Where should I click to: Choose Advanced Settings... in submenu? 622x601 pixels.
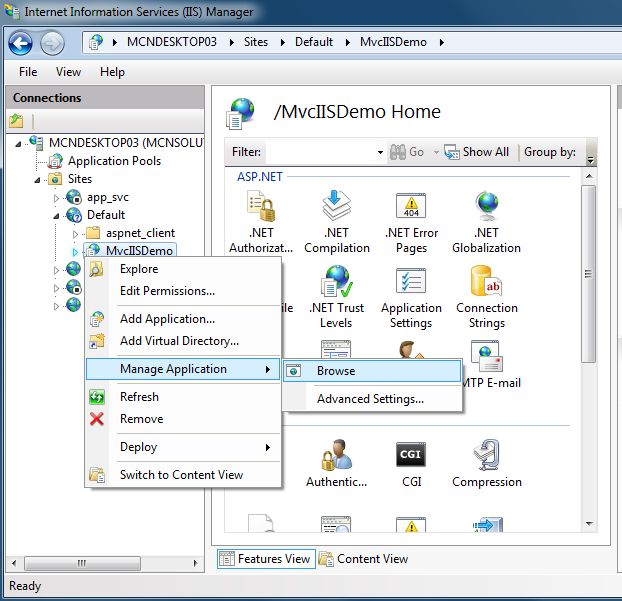coord(372,399)
